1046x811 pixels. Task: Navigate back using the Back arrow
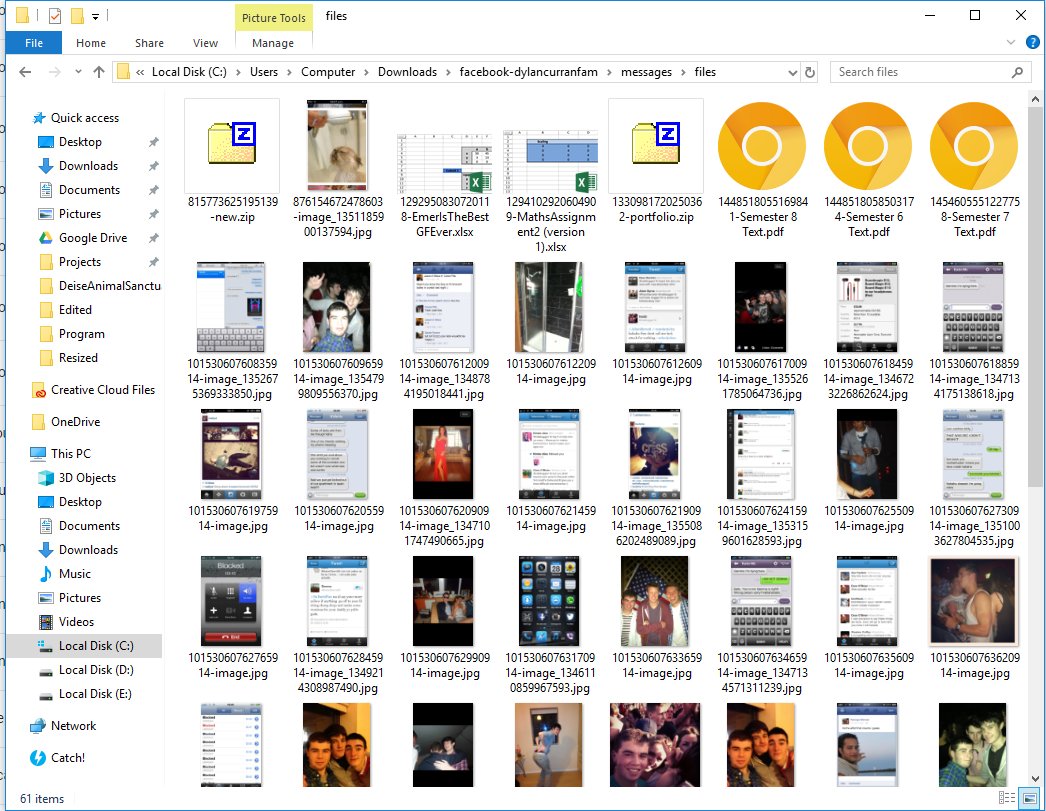(26, 72)
